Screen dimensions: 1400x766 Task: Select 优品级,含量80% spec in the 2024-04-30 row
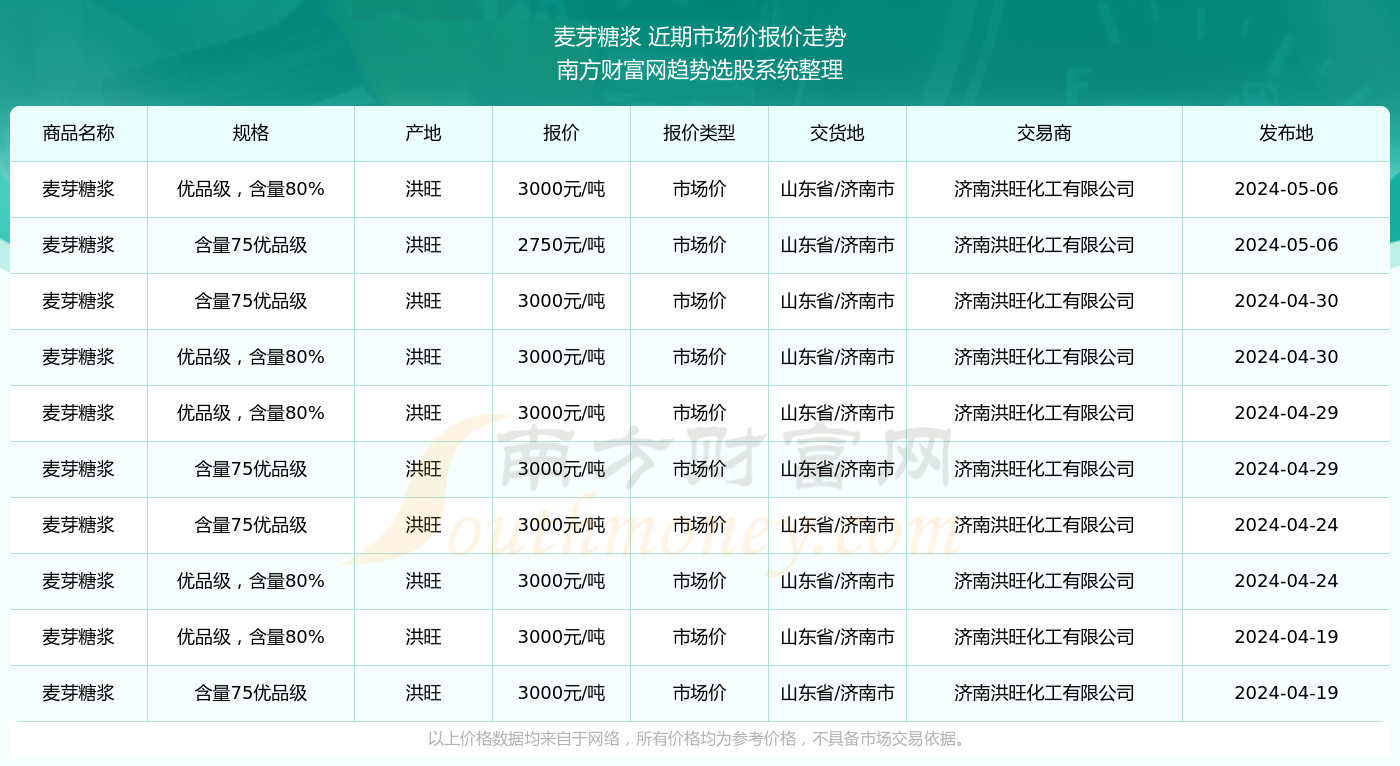pos(251,357)
